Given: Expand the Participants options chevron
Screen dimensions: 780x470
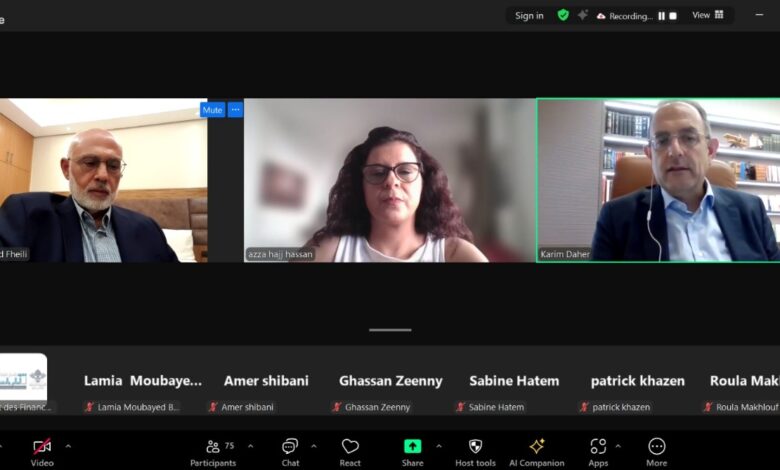Looking at the screenshot, I should coord(250,446).
